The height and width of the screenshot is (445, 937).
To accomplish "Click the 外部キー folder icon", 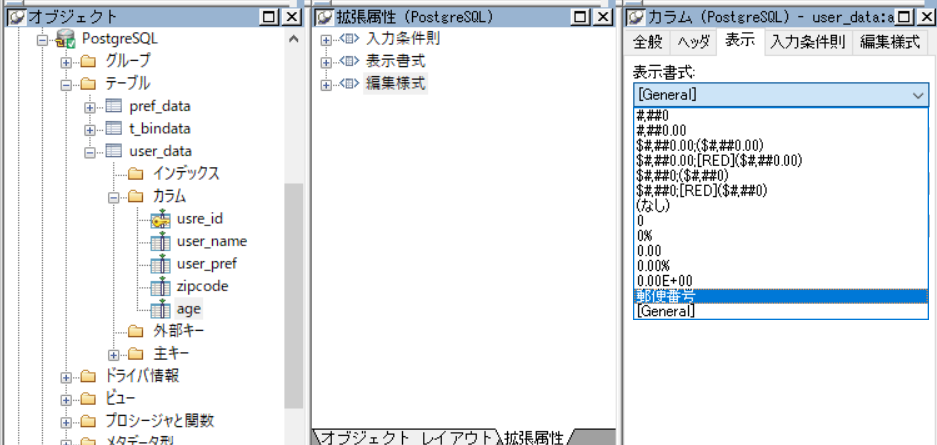I will (136, 331).
